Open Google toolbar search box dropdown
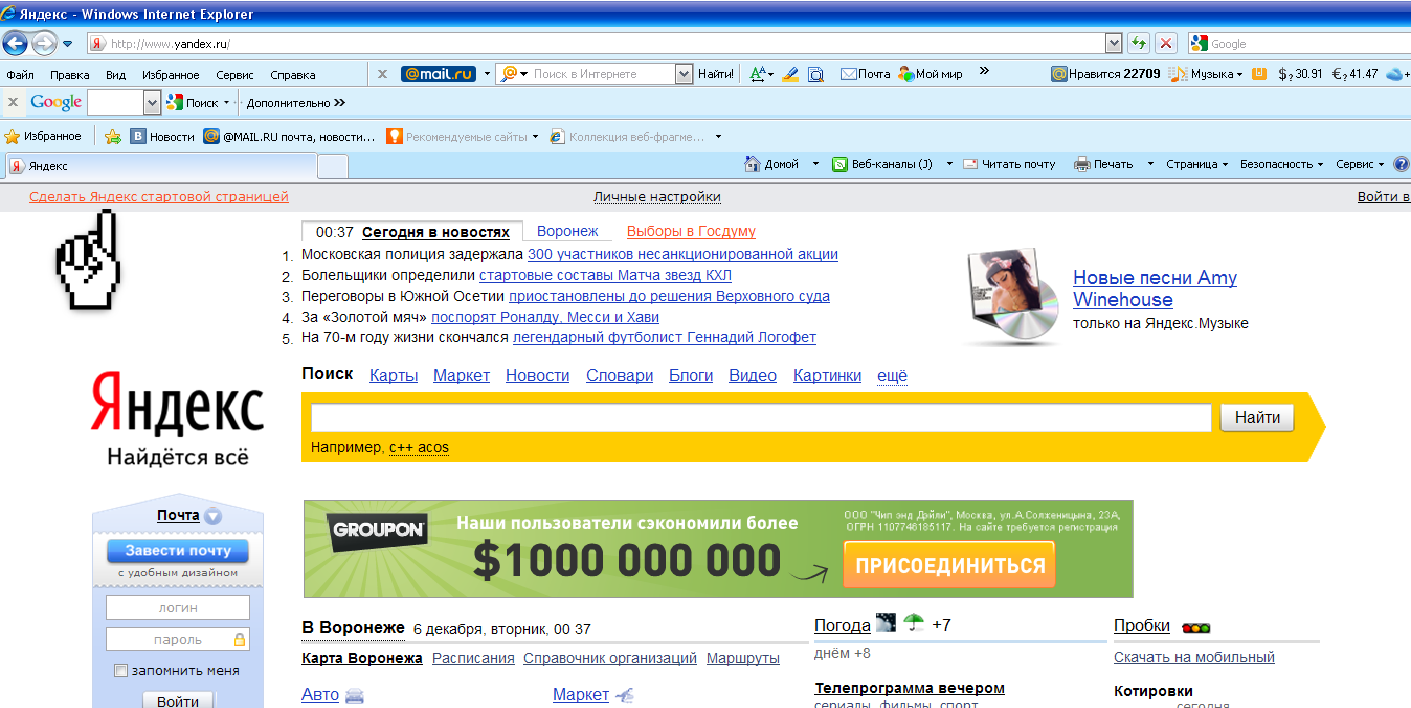This screenshot has width=1411, height=708. [152, 102]
